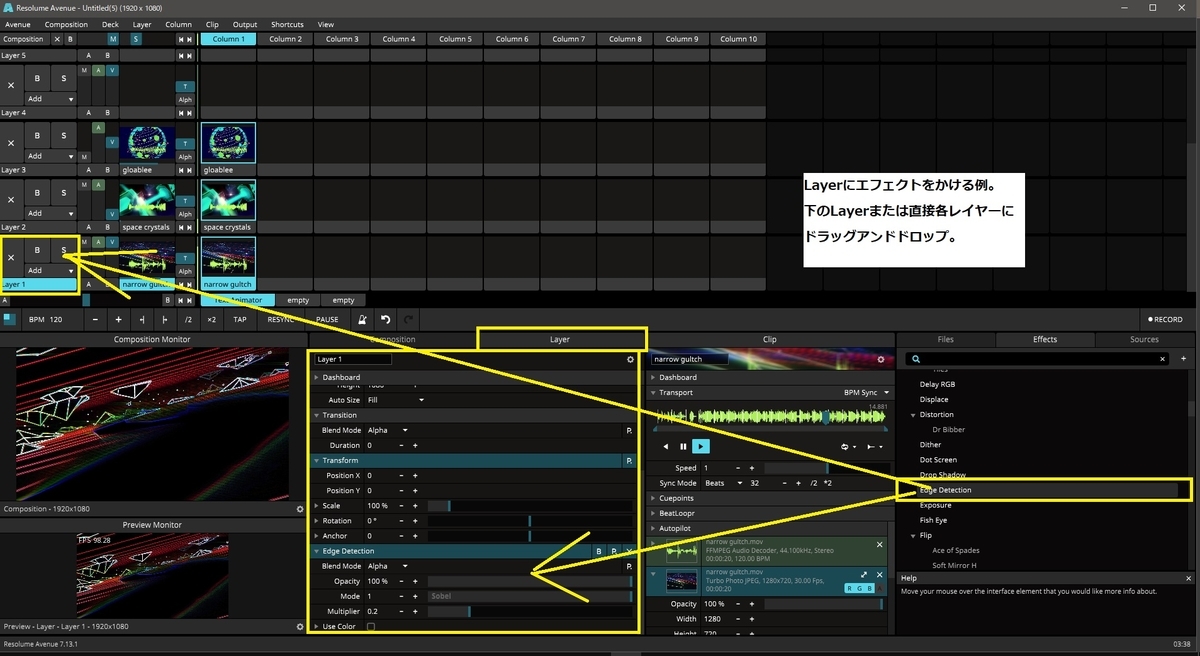Screen dimensions: 1200x656
Task: Open Preview Monitor gear settings
Action: 300,627
